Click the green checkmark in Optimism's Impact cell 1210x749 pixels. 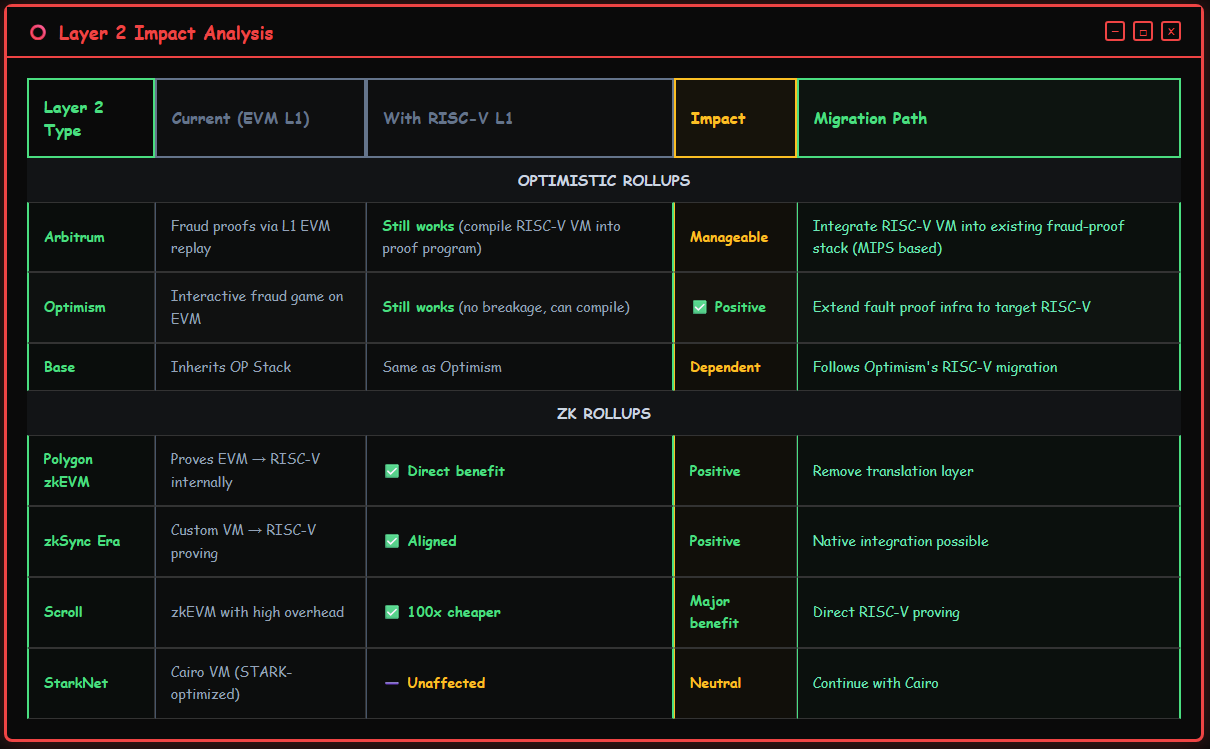[x=700, y=307]
